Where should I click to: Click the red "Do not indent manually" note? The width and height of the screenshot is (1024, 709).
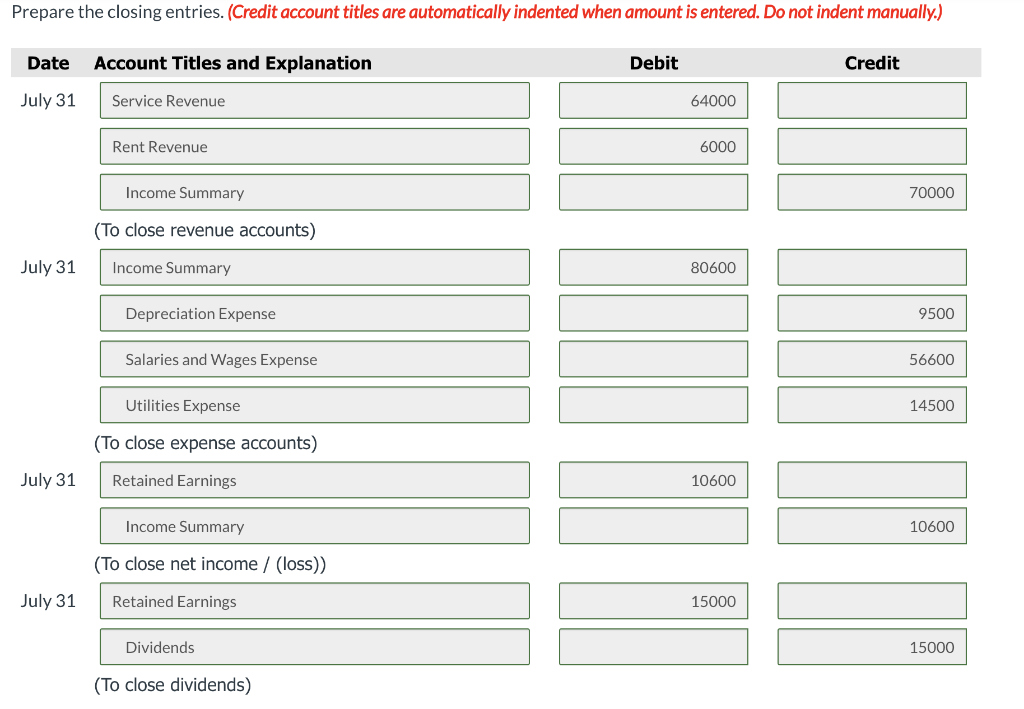pyautogui.click(x=853, y=12)
